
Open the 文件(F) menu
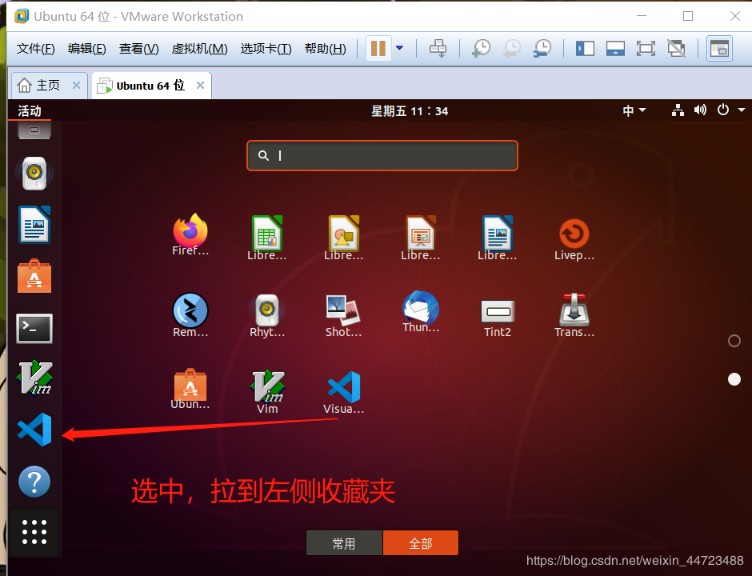35,48
